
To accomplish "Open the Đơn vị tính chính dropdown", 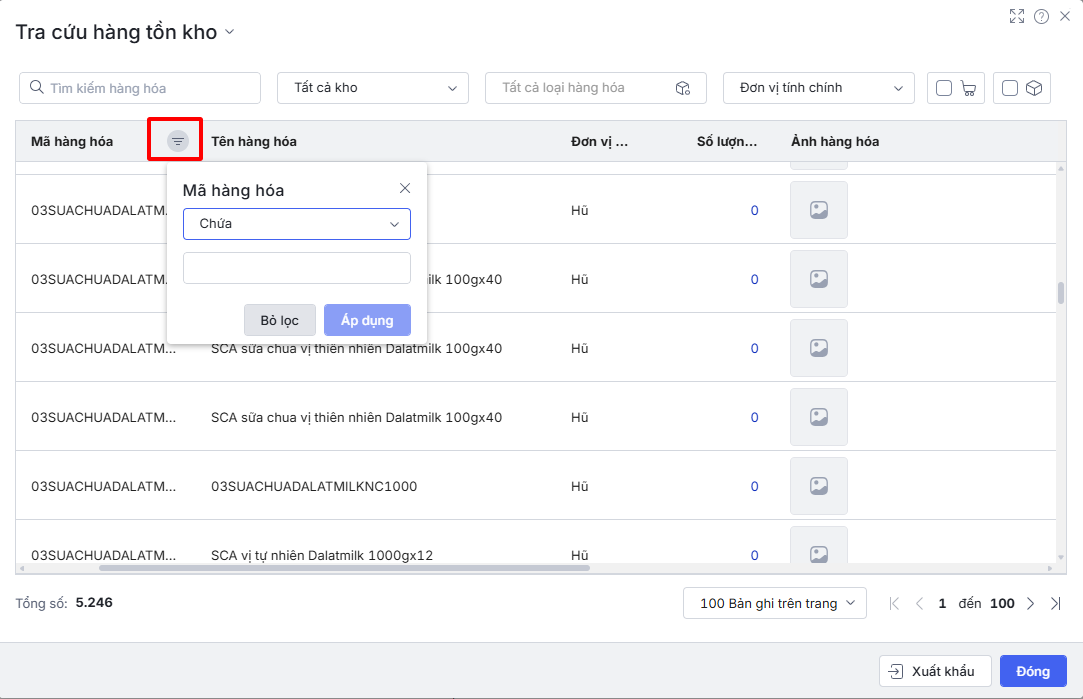I will tap(818, 88).
